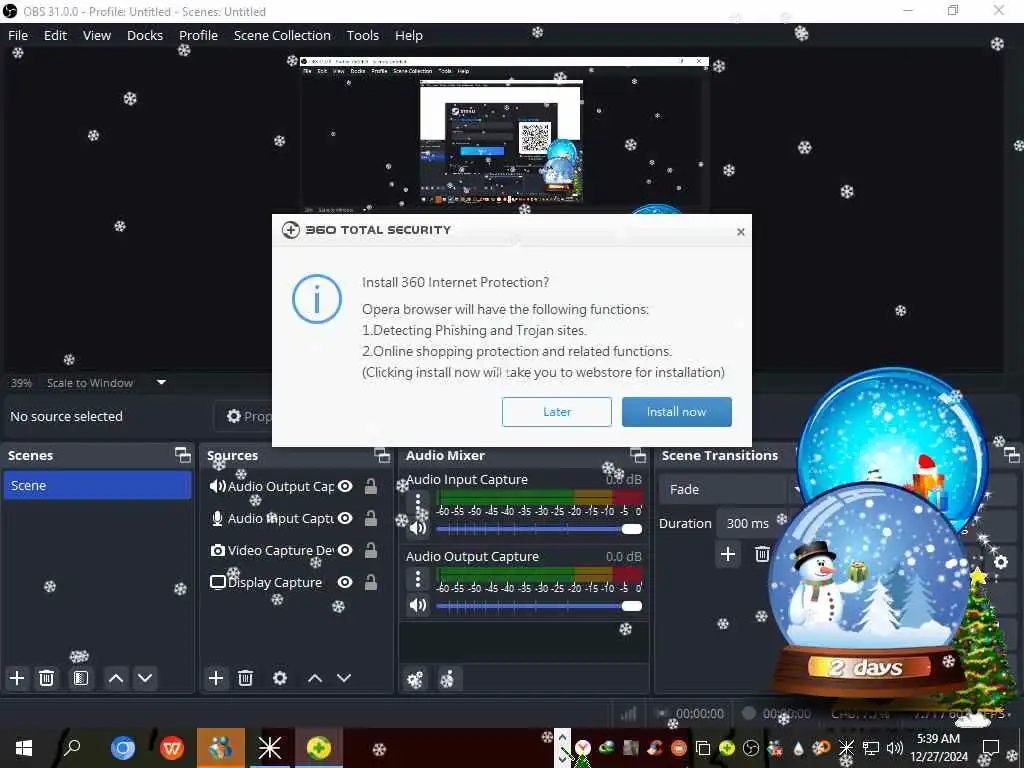Open taskbar volume speaker icon
This screenshot has width=1024, height=768.
point(894,748)
